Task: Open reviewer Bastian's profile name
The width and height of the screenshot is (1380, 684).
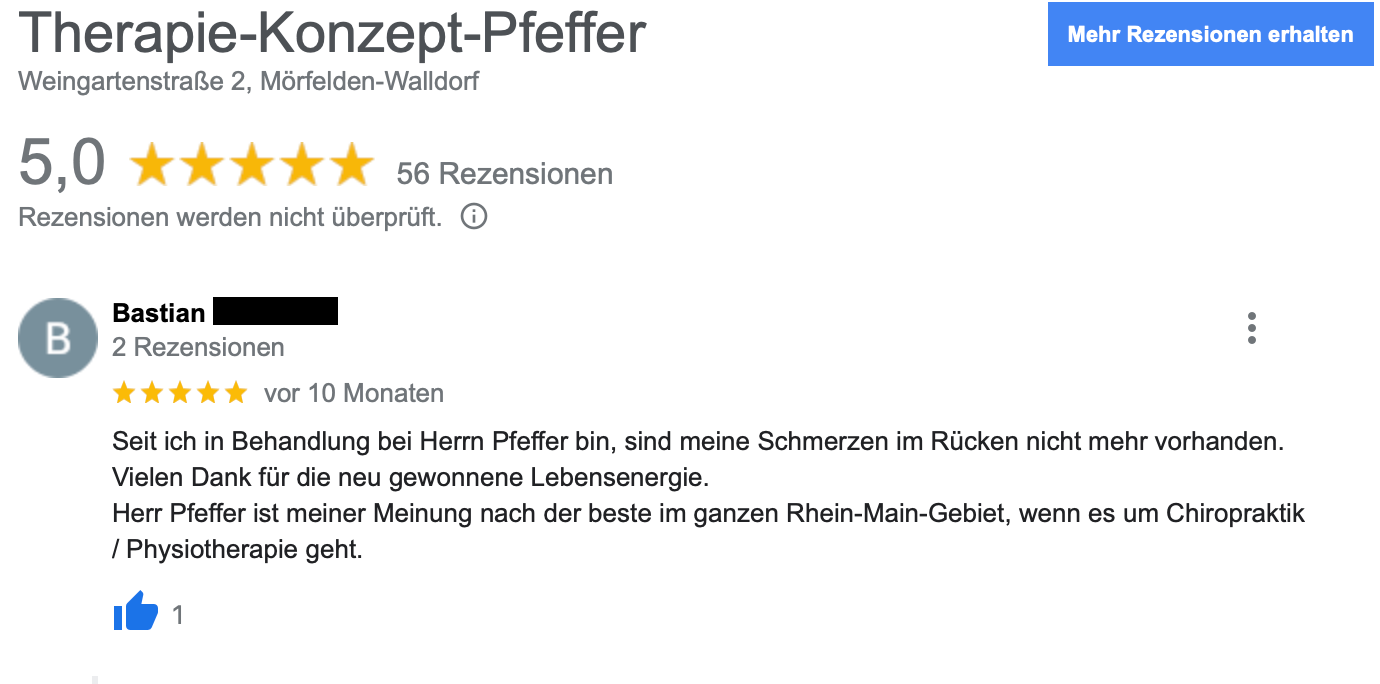Action: pos(159,313)
